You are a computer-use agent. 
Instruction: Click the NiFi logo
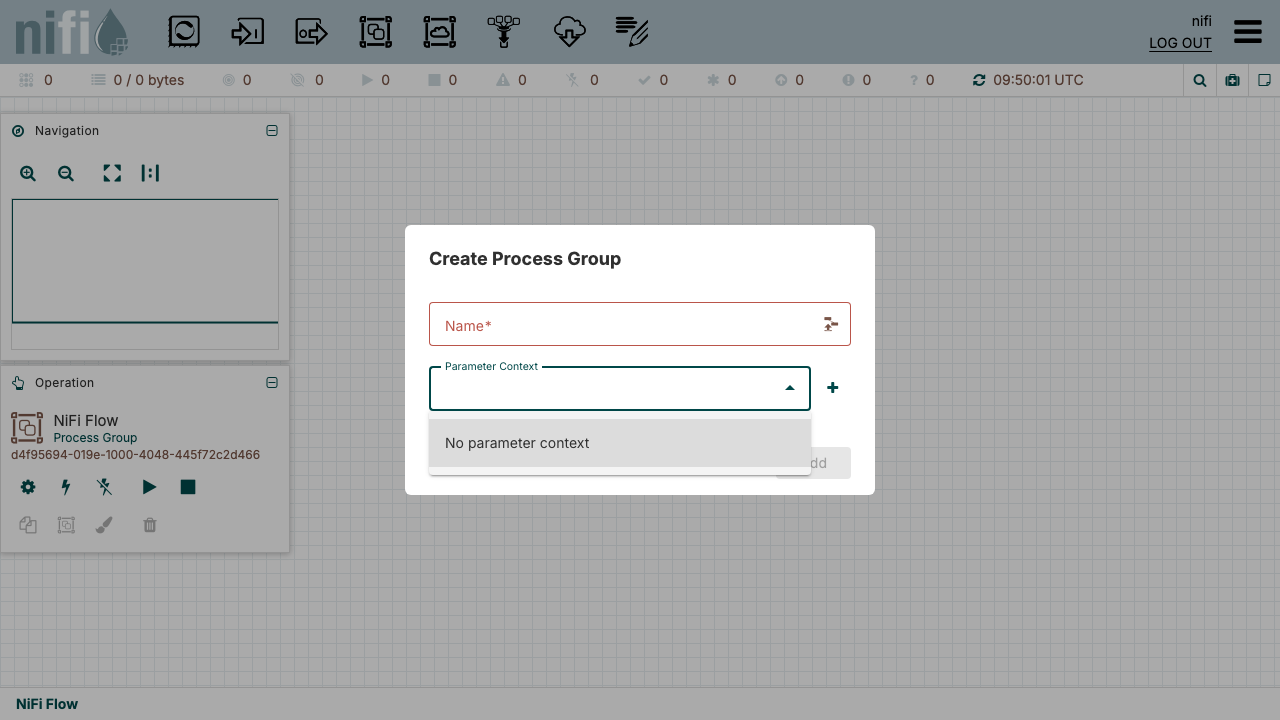coord(72,32)
